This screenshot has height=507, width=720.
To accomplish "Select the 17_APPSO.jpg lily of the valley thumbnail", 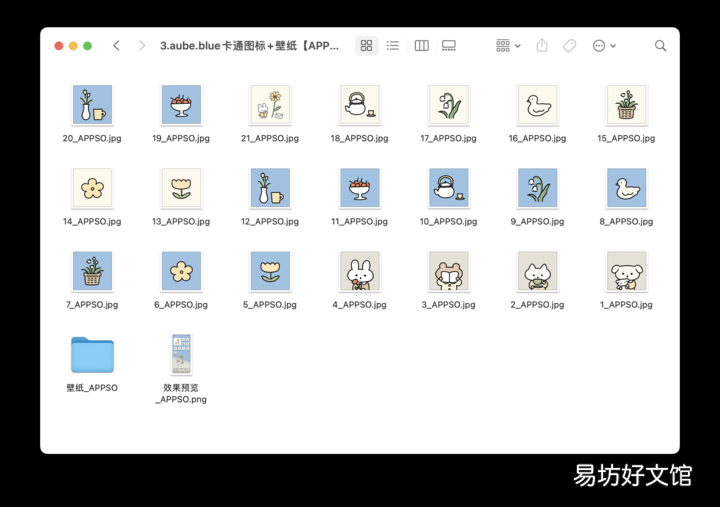I will click(x=449, y=105).
